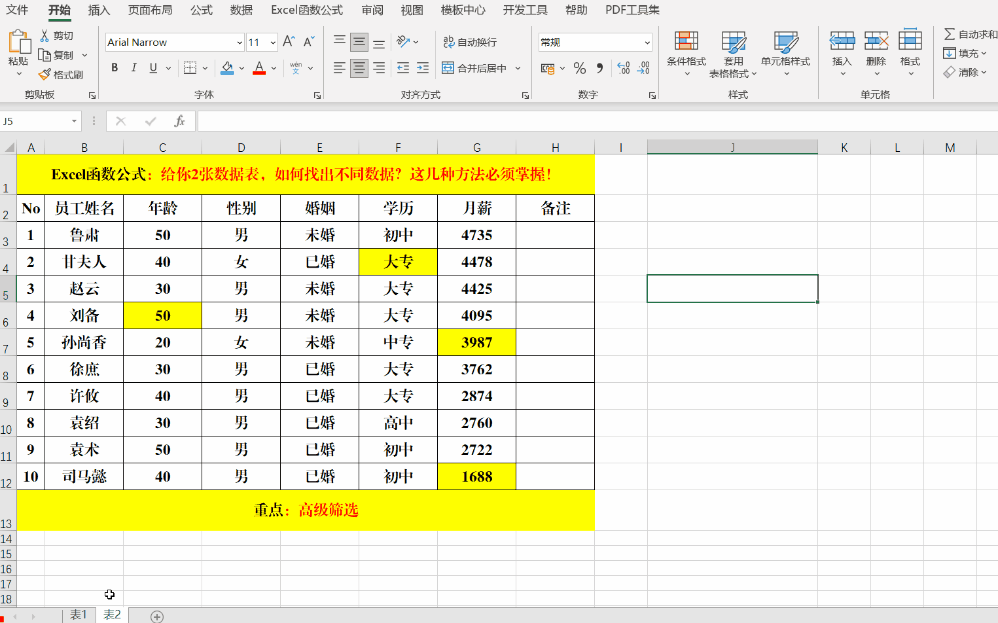Click the Cell Styles icon
Viewport: 998px width, 623px height.
tap(785, 41)
